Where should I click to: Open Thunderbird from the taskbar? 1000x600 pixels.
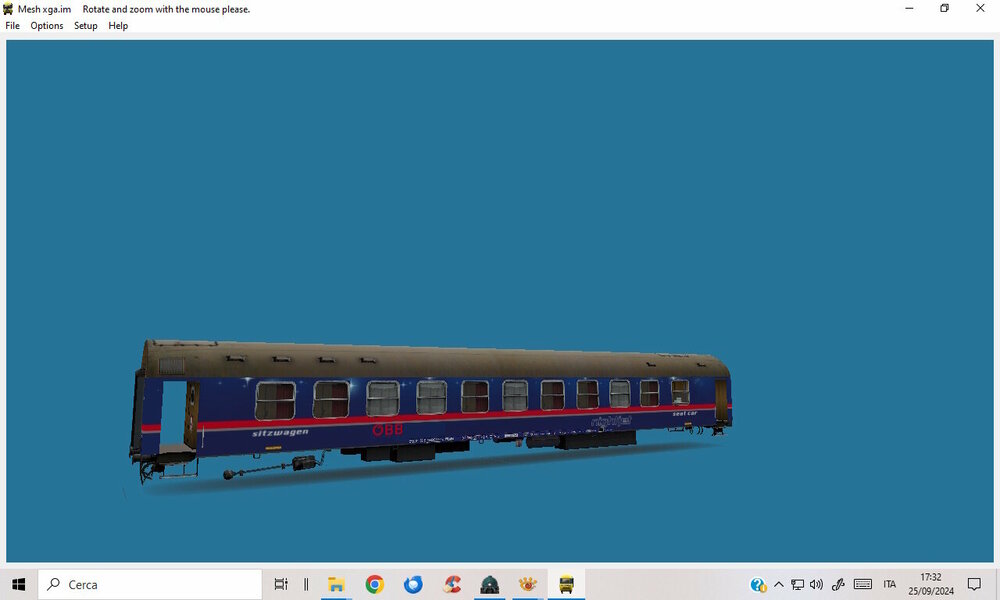coord(413,584)
